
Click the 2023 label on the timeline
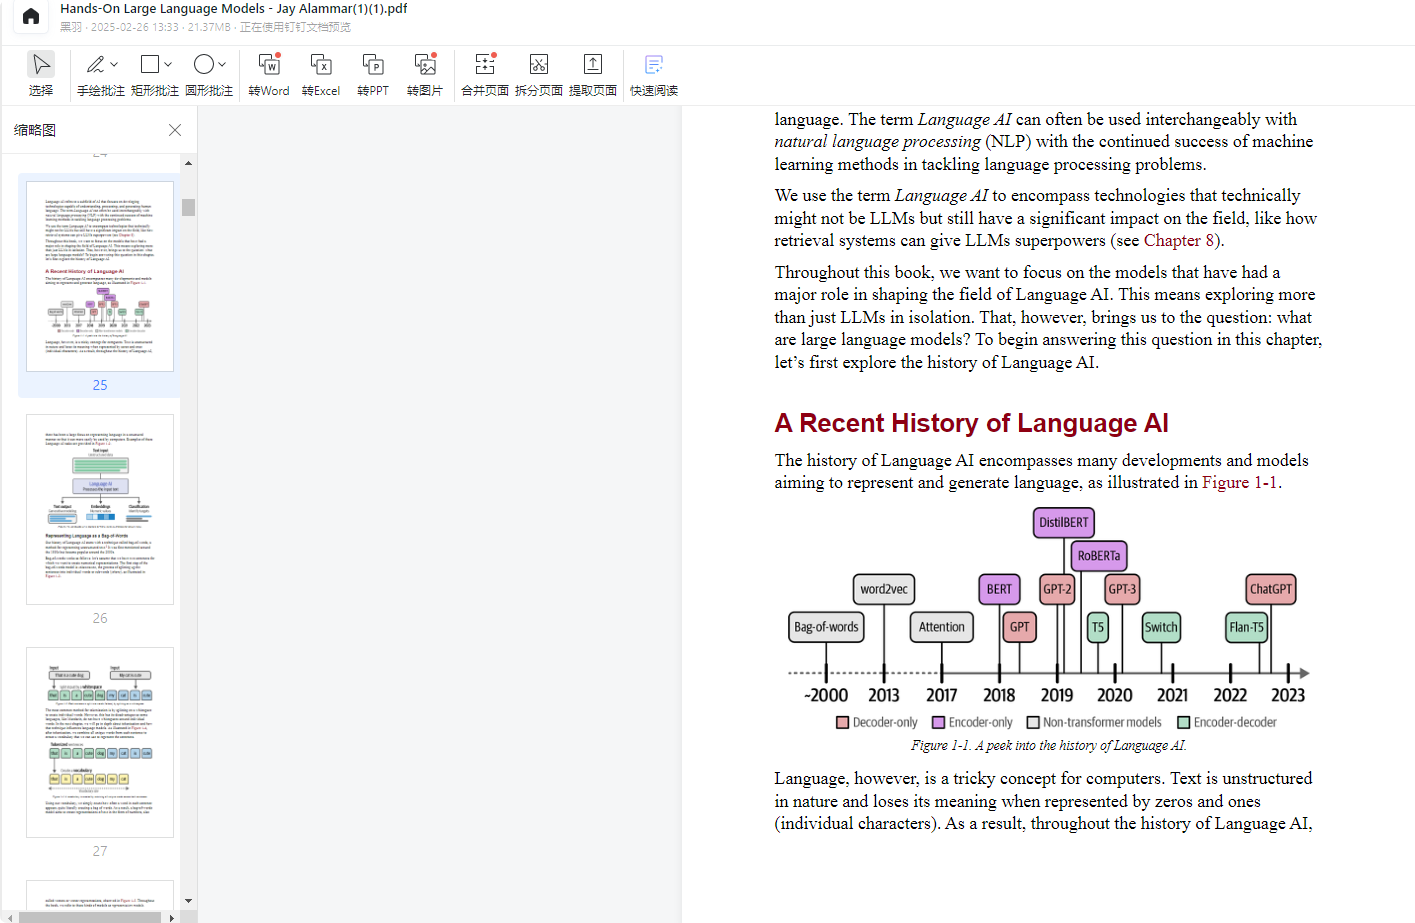[x=1288, y=695]
